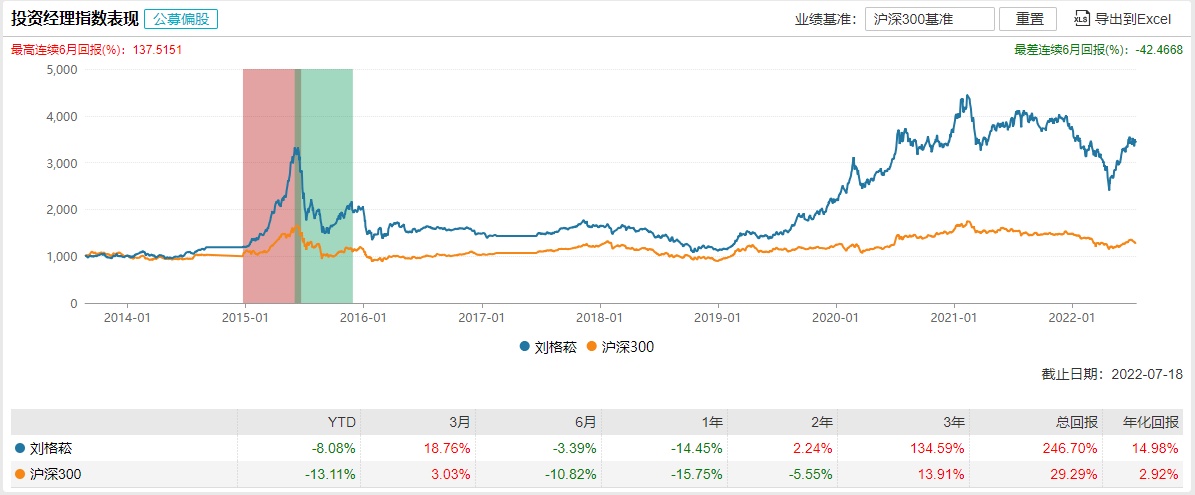Viewport: 1195px width, 495px height.
Task: Click the Excel file icon
Action: pyautogui.click(x=1082, y=19)
